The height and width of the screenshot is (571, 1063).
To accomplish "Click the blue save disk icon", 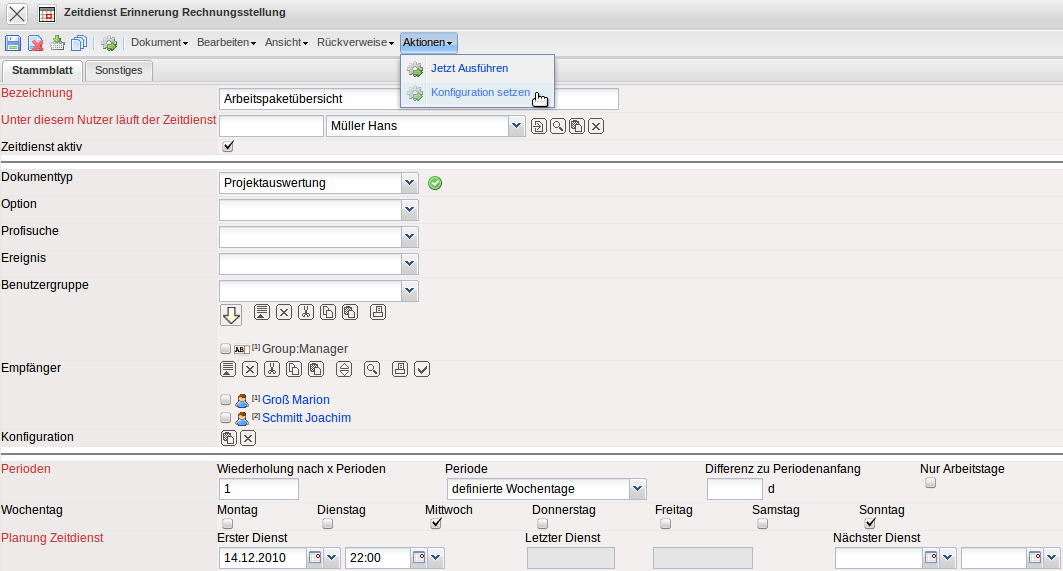I will 13,43.
